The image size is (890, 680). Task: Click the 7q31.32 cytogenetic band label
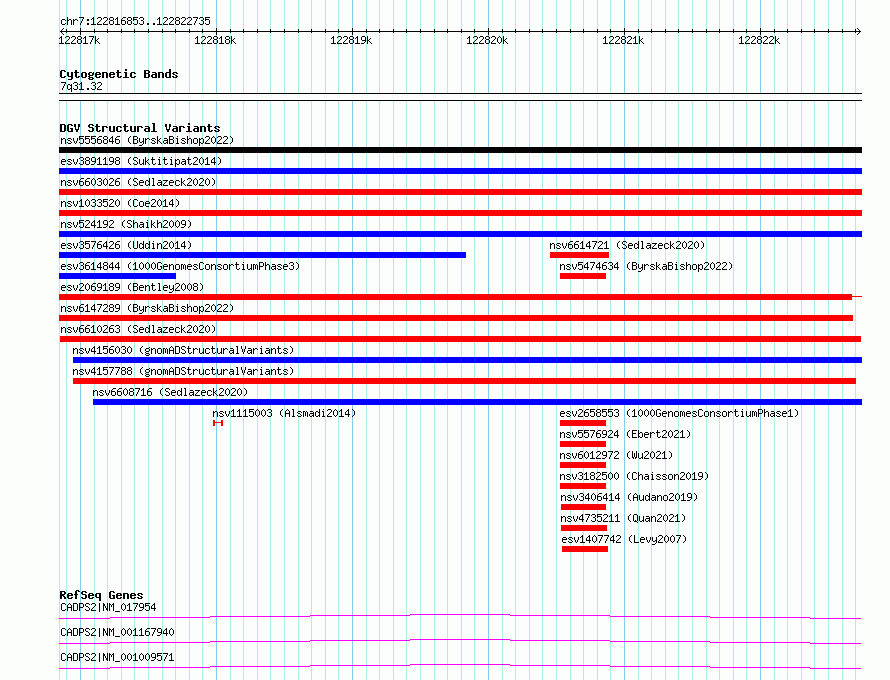pyautogui.click(x=81, y=86)
